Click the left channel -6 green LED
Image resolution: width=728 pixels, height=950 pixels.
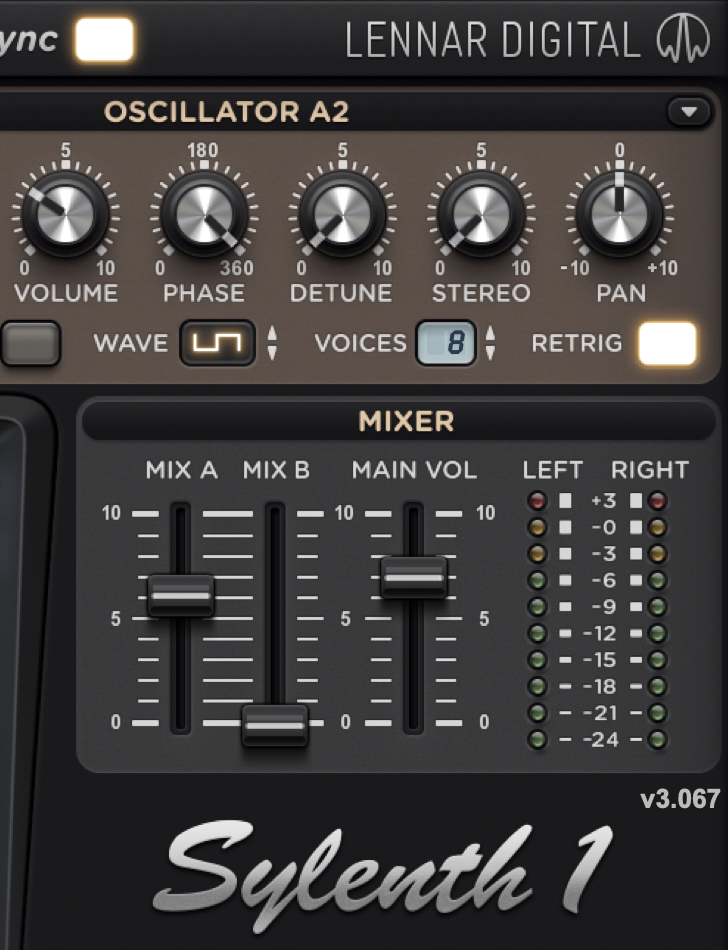point(537,580)
